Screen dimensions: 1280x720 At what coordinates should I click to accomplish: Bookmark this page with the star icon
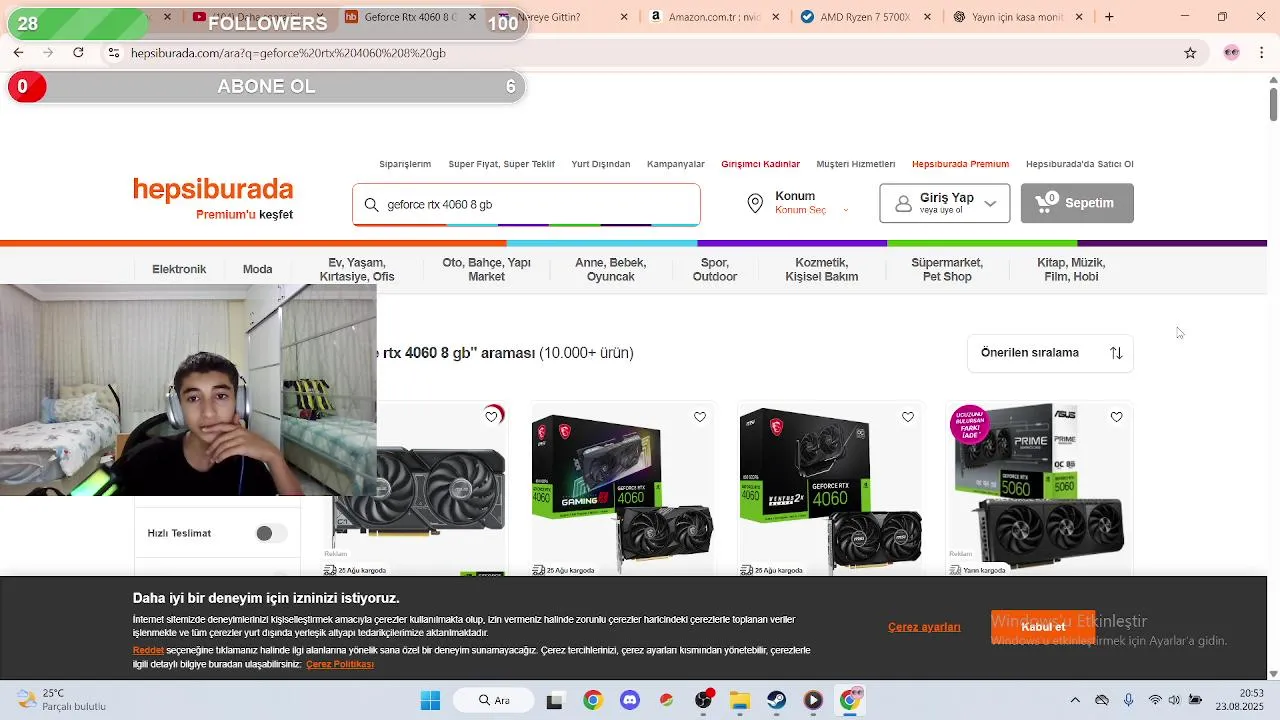pos(1190,53)
